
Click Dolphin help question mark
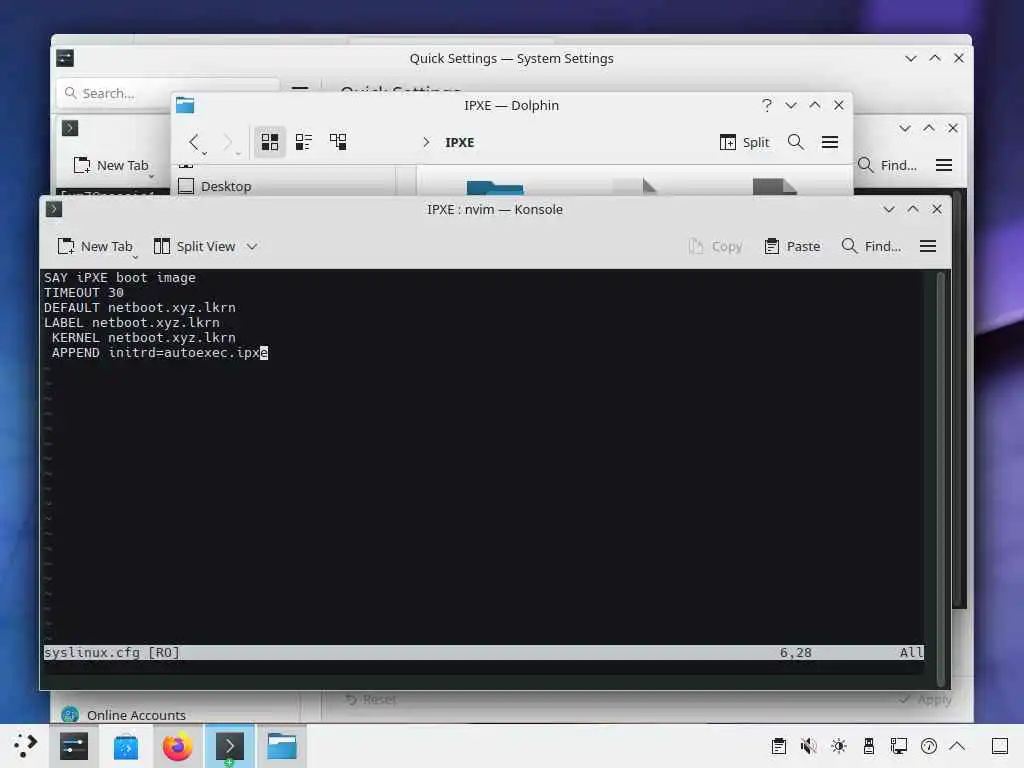767,105
